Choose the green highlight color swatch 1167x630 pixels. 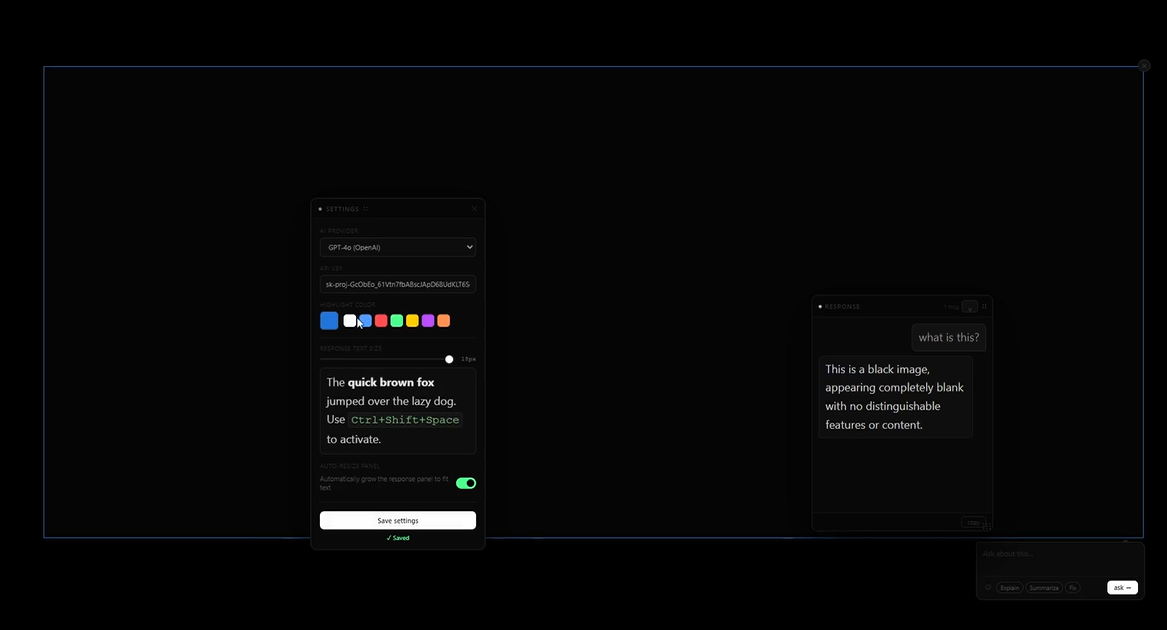click(x=397, y=320)
